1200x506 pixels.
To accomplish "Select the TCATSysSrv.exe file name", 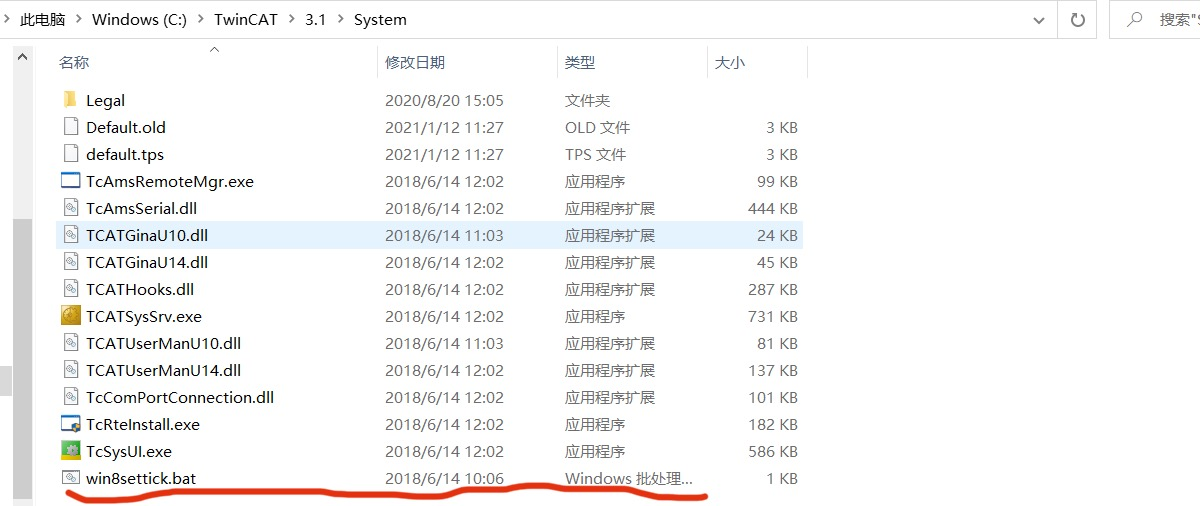I will click(x=144, y=316).
